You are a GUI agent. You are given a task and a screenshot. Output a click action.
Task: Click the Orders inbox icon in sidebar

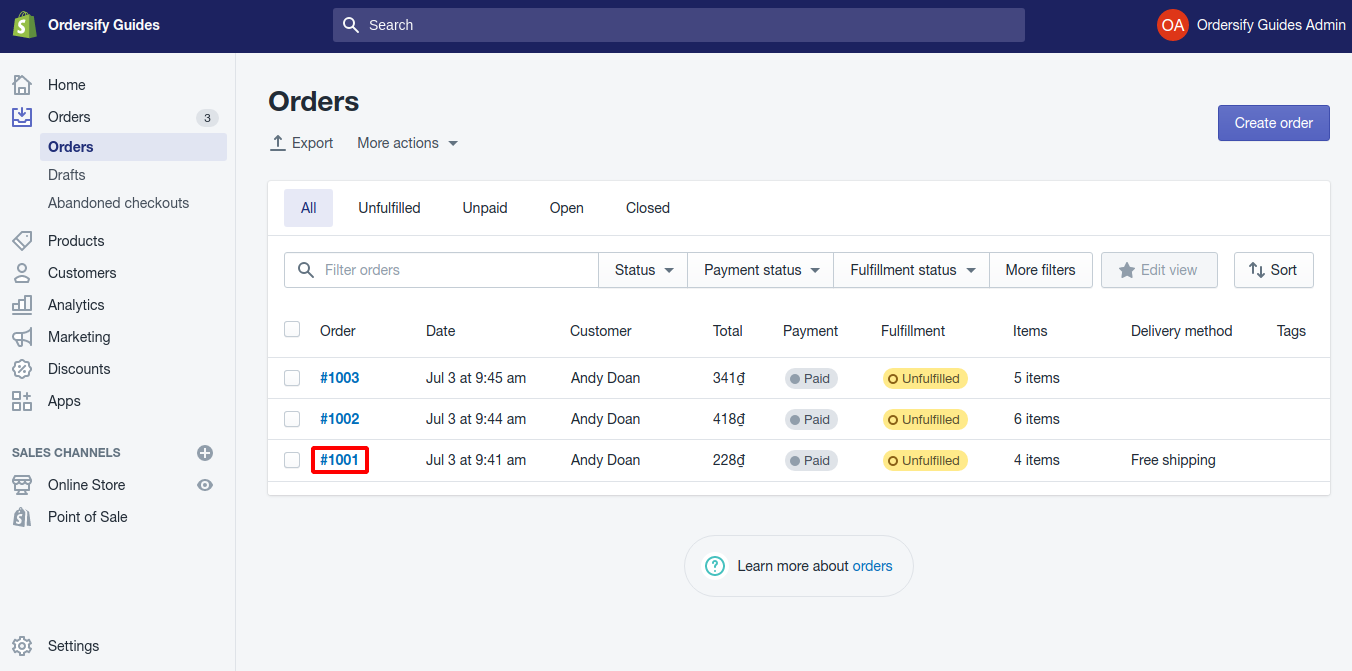(22, 117)
